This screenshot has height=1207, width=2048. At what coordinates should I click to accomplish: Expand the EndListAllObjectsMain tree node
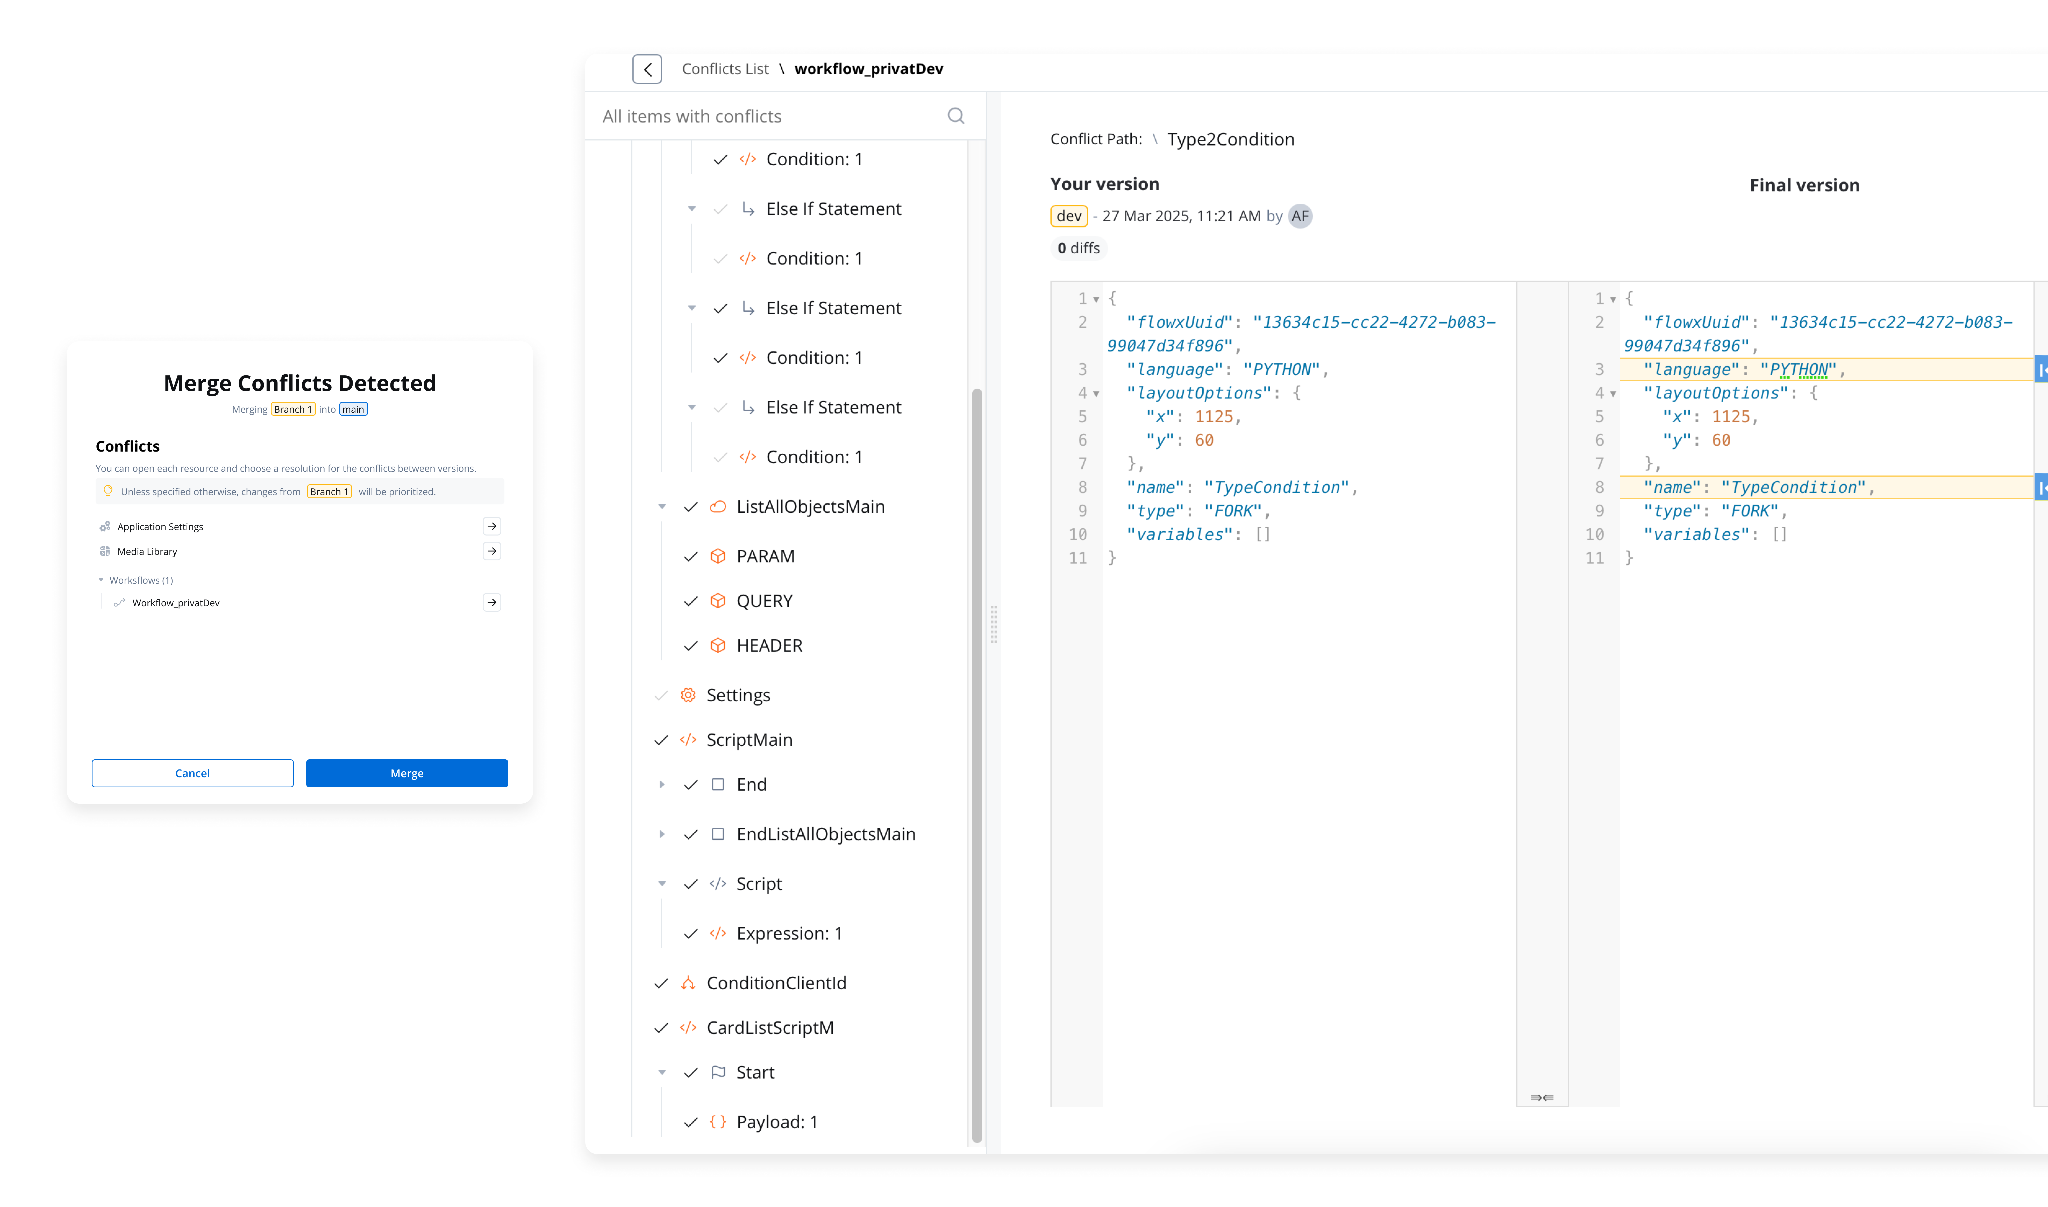coord(662,834)
